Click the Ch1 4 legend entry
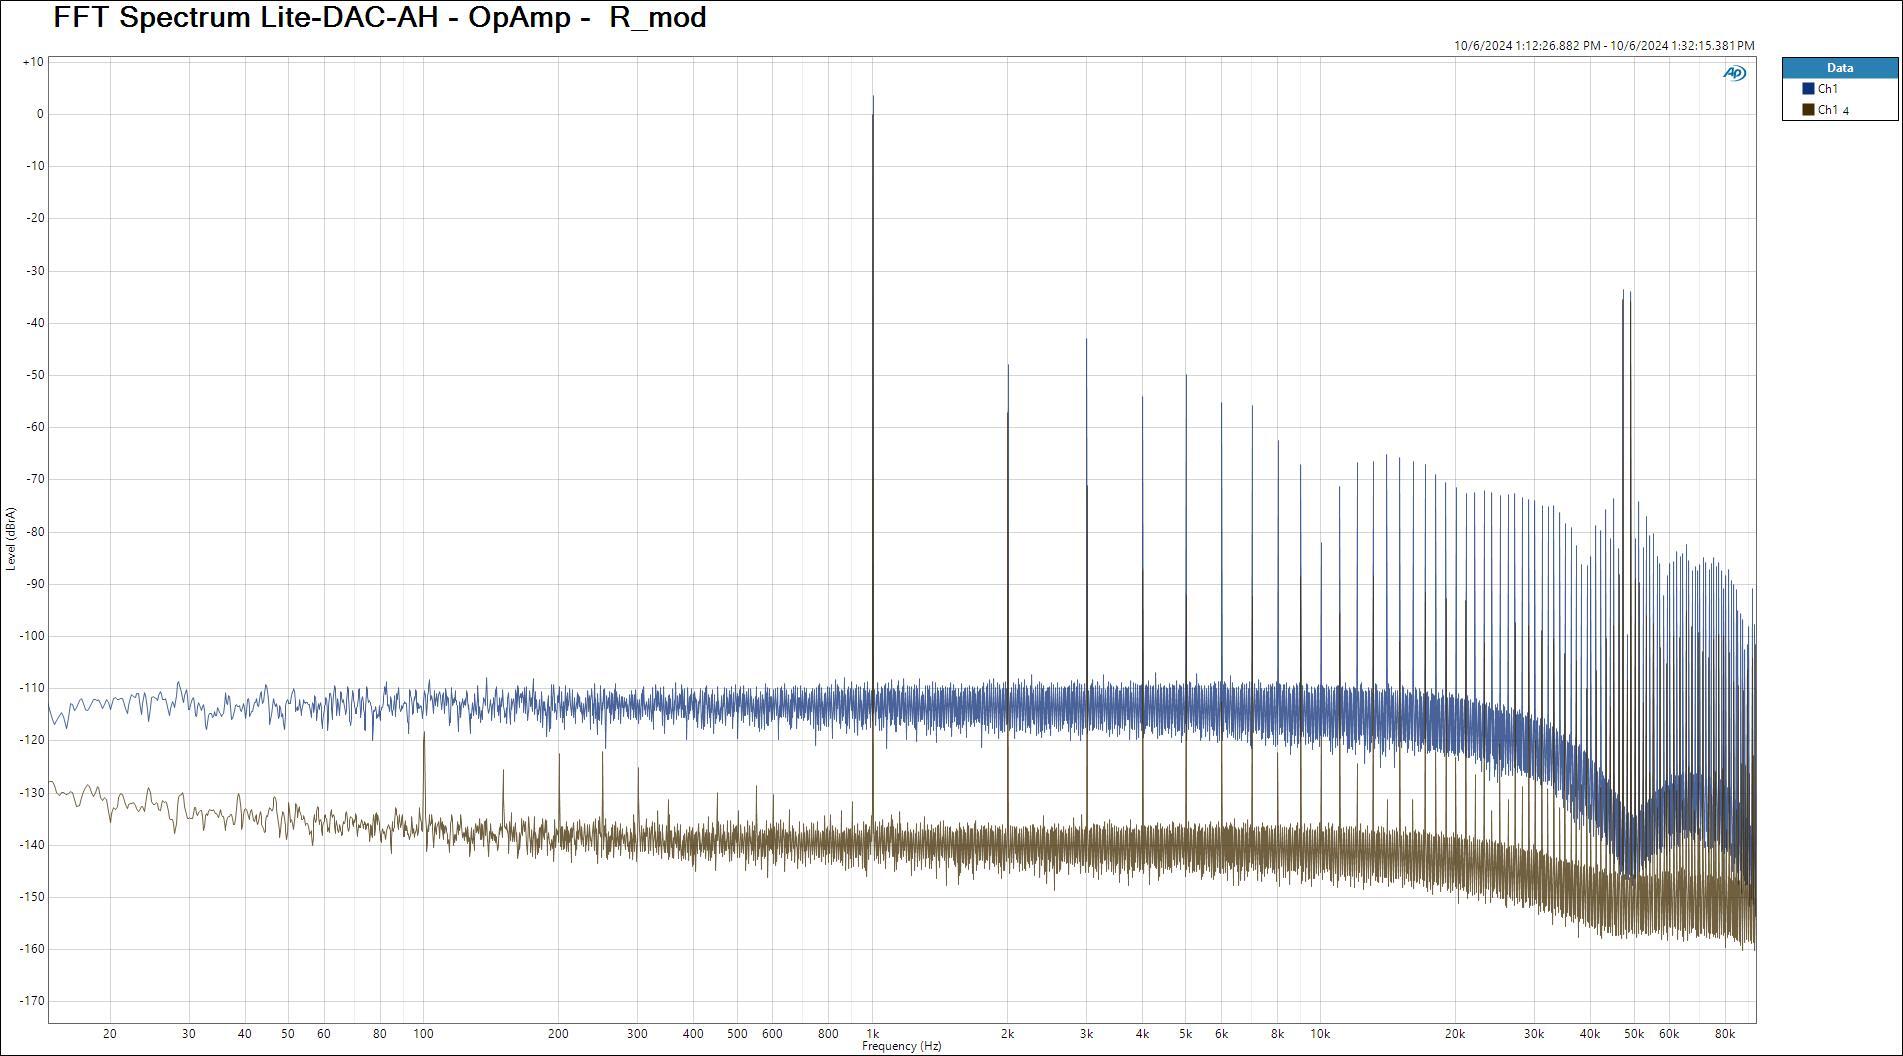Screen dimensions: 1903x1056 (x=1833, y=110)
